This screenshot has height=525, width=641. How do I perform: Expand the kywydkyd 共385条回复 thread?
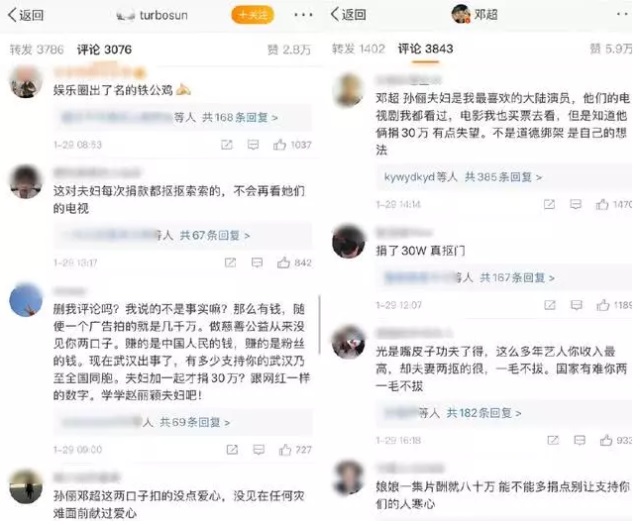(463, 177)
